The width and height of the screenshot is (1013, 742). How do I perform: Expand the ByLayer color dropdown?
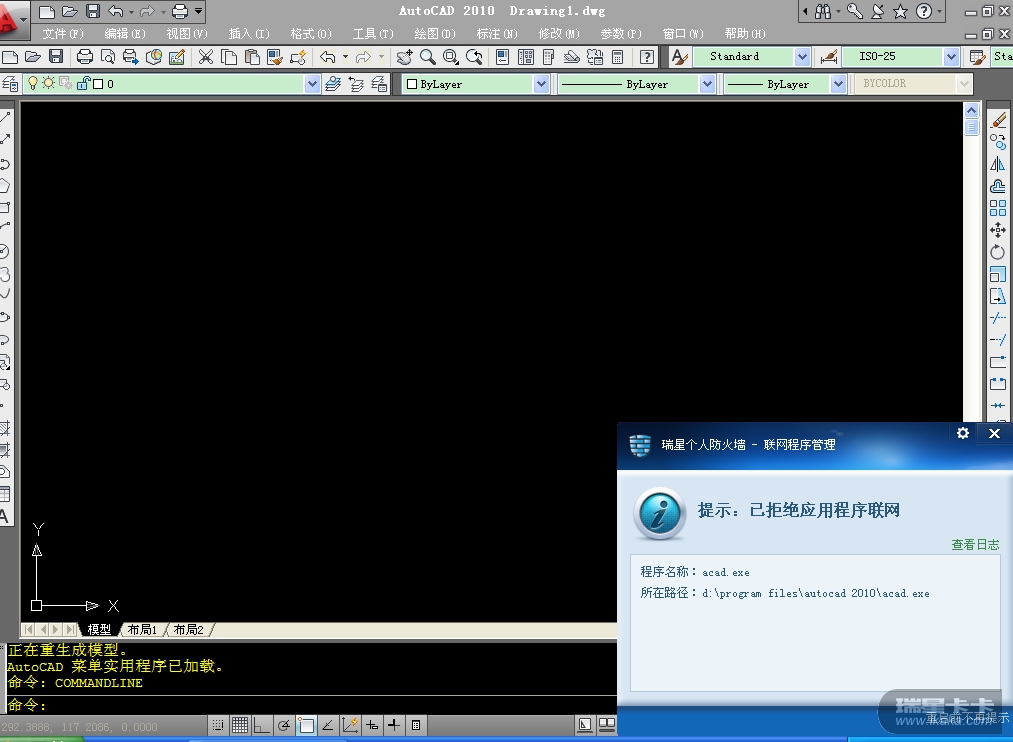click(541, 84)
